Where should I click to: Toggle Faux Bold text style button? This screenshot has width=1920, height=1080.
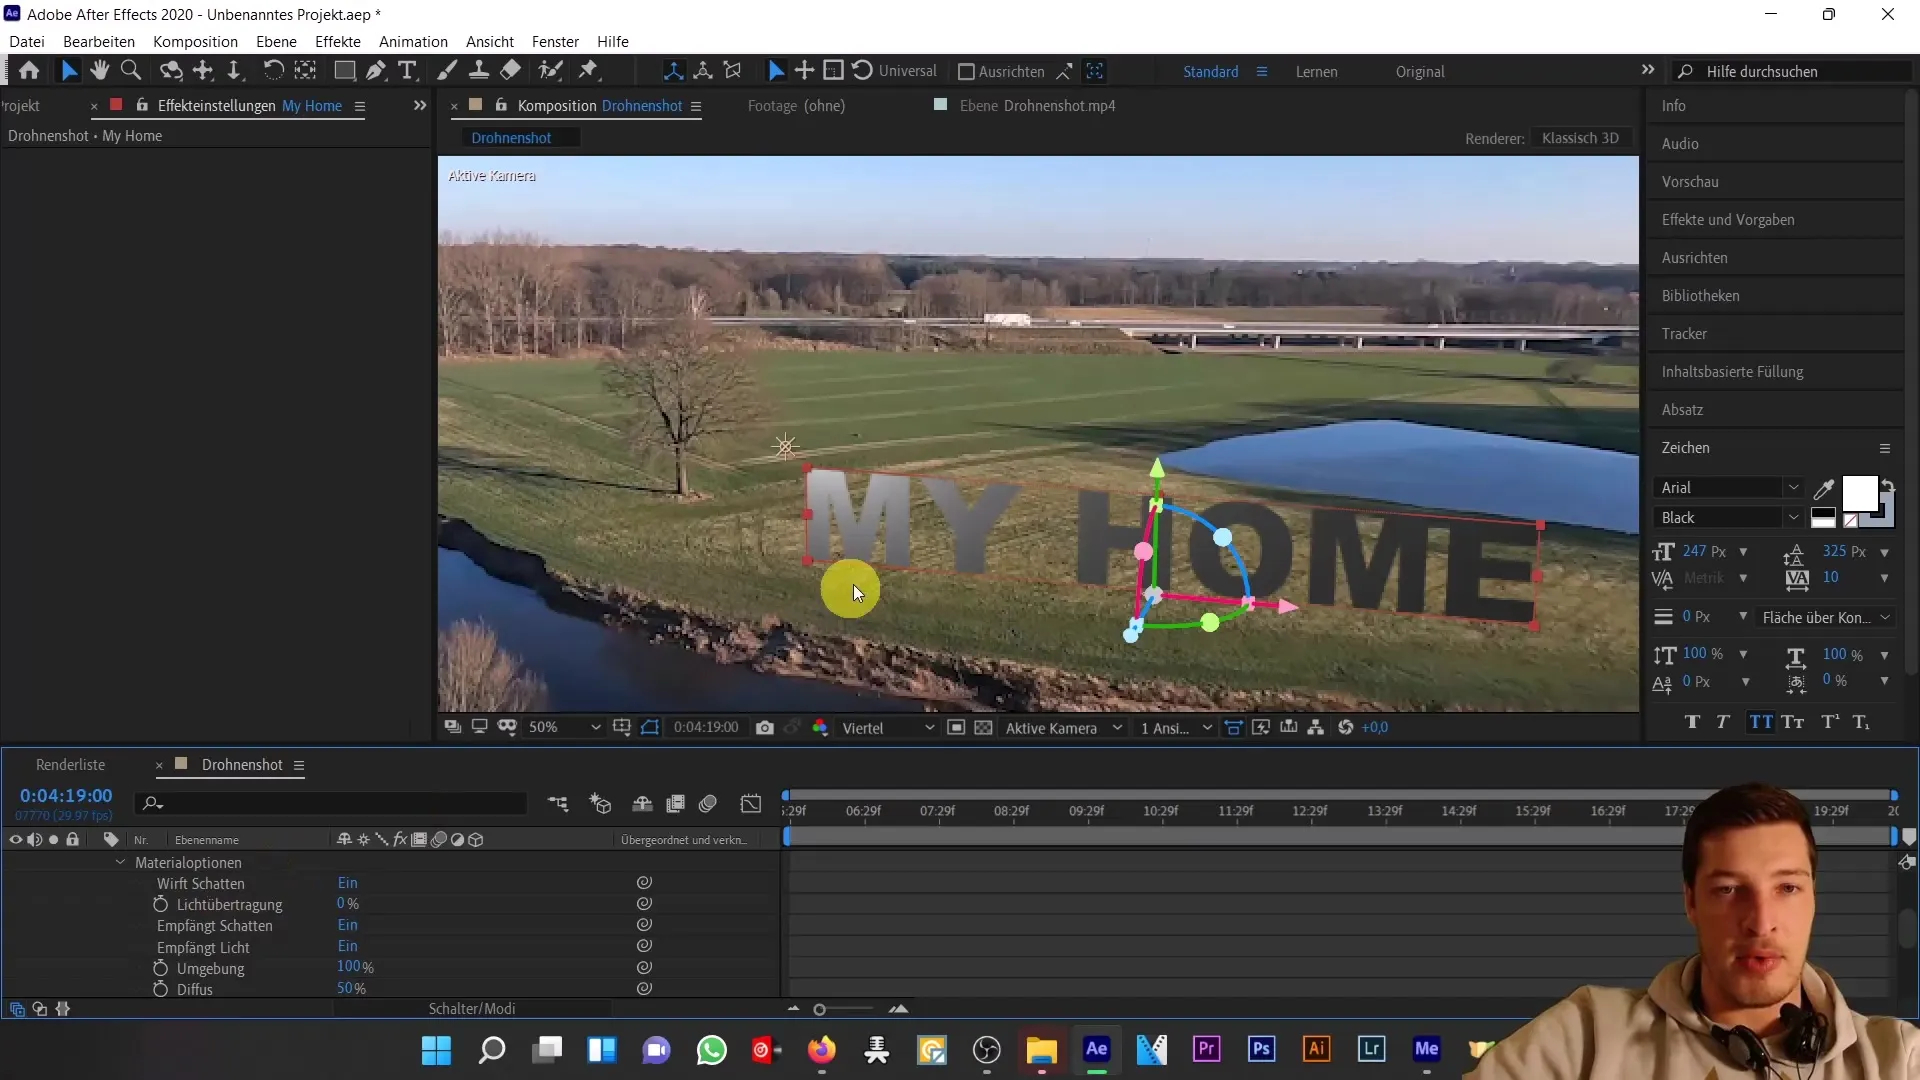pyautogui.click(x=1692, y=722)
